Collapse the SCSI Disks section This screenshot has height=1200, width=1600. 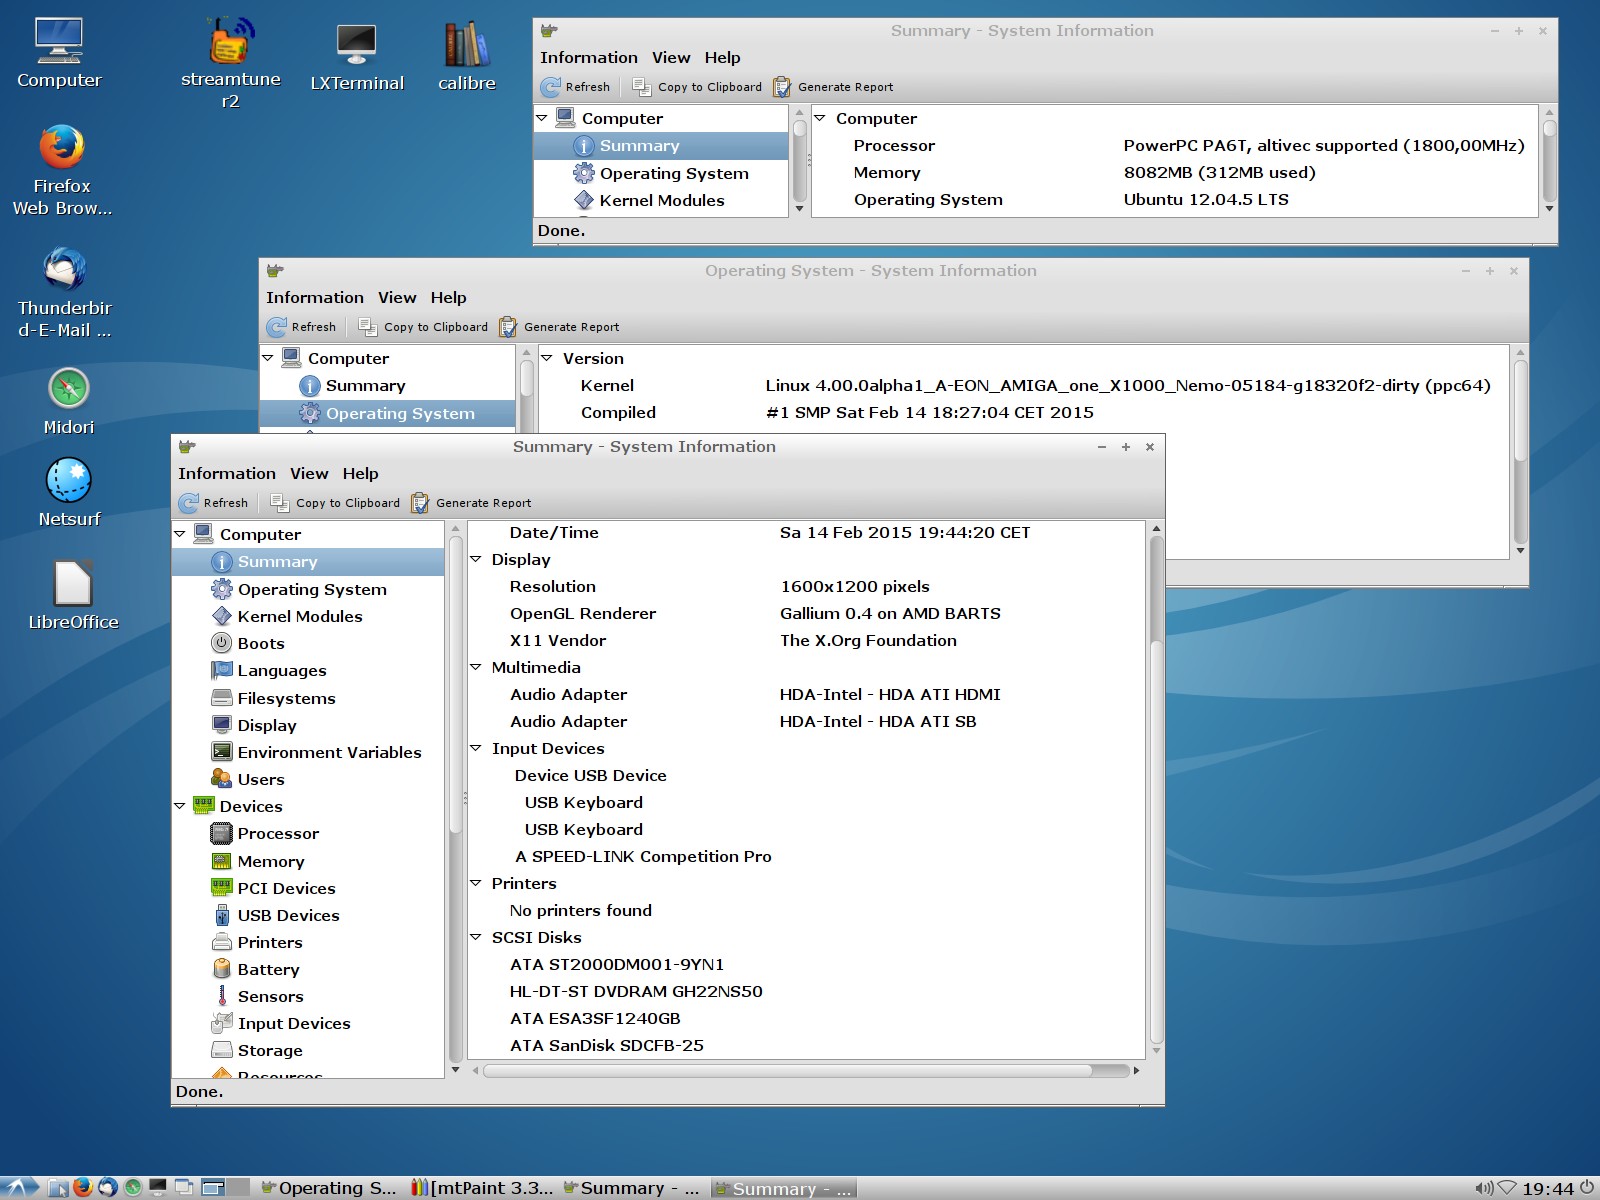point(476,937)
